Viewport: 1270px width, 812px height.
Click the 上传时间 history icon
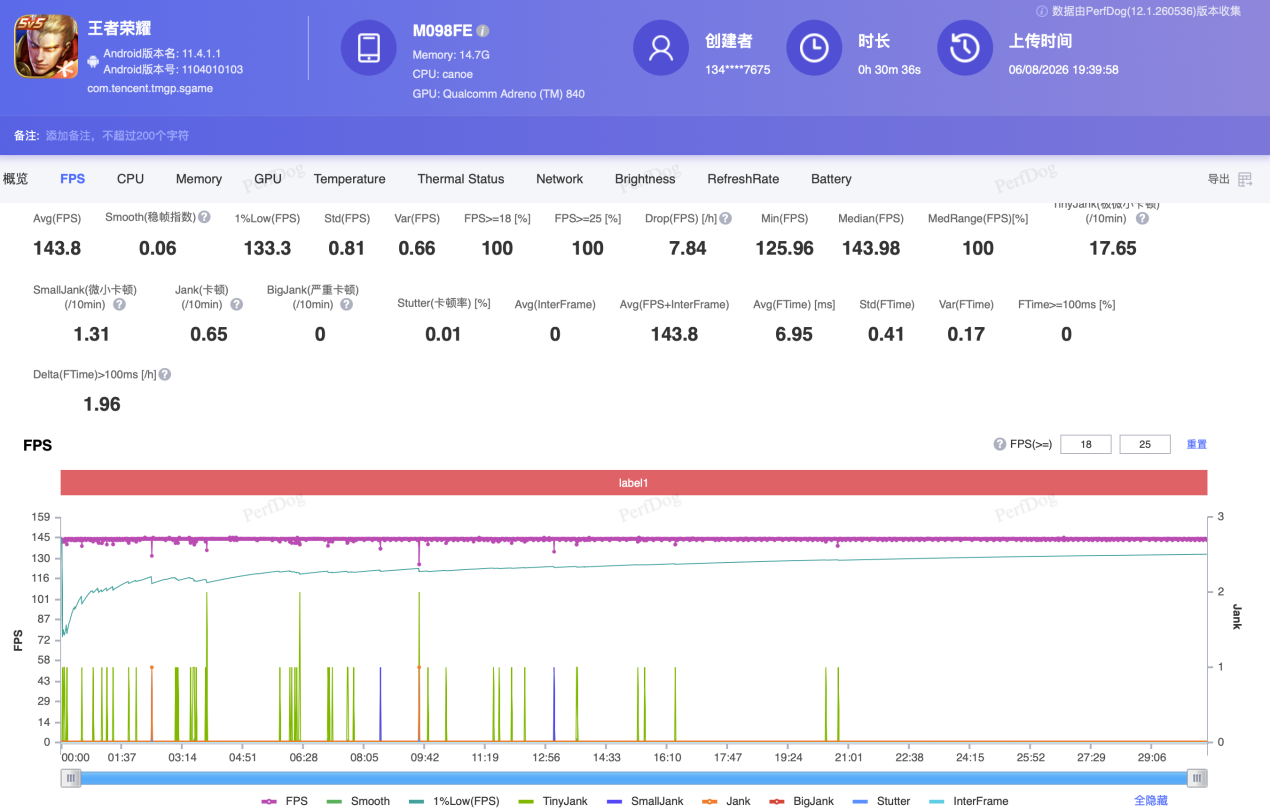tap(965, 48)
